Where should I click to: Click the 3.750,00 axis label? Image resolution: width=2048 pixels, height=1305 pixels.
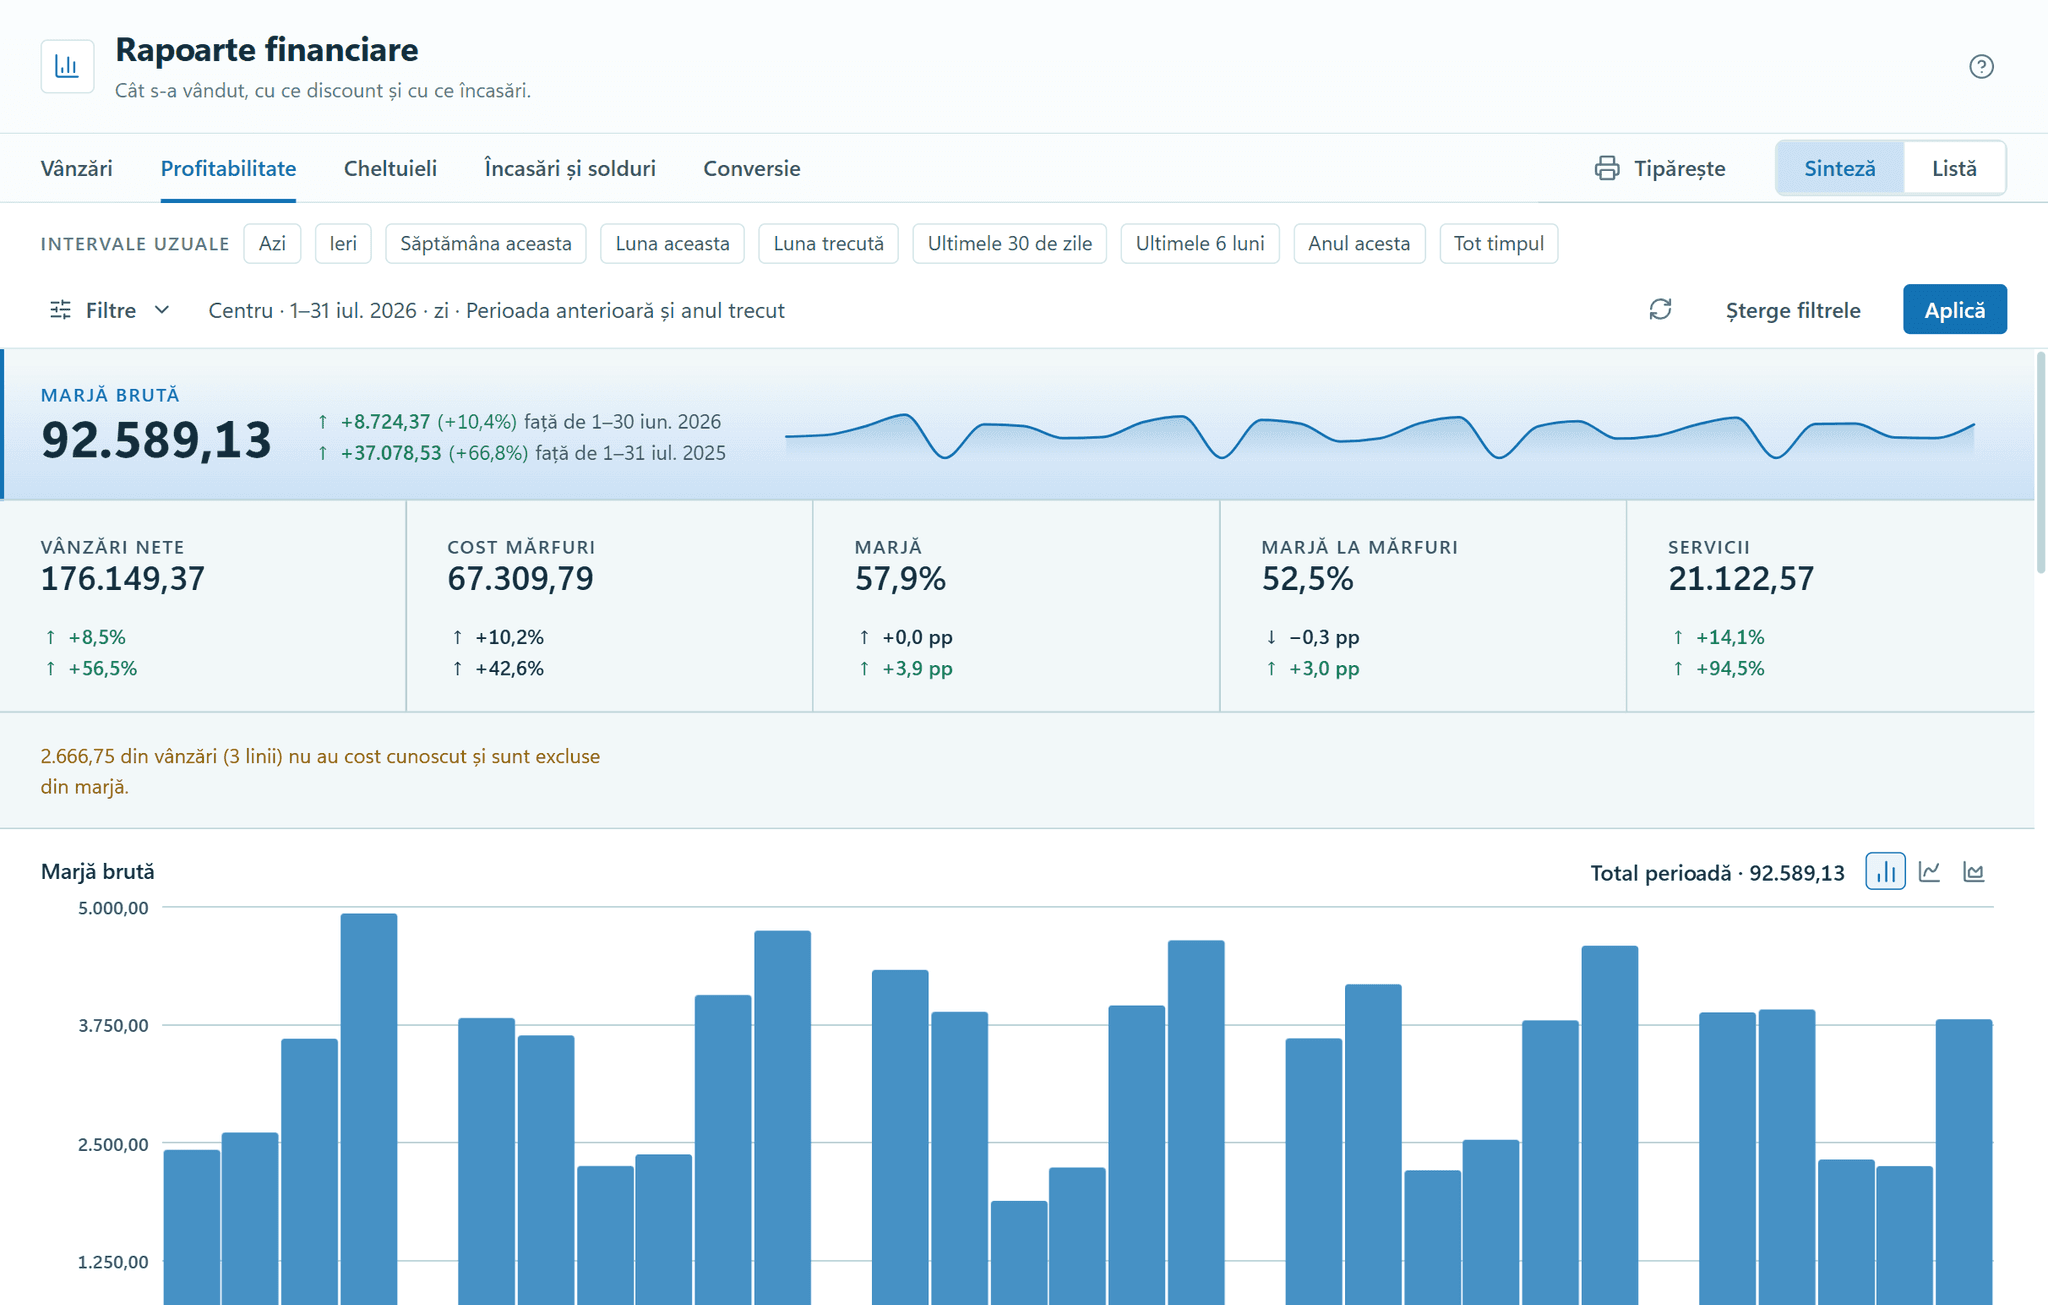coord(113,1026)
